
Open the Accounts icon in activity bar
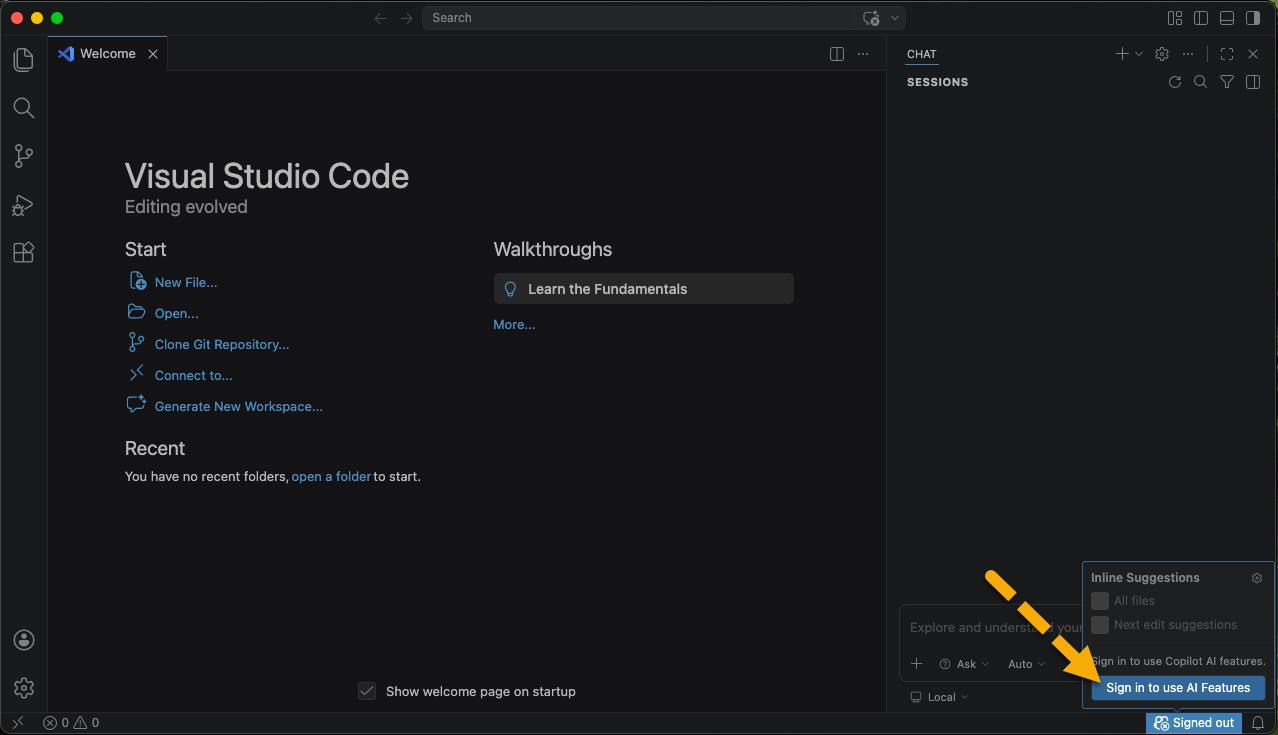[x=24, y=640]
